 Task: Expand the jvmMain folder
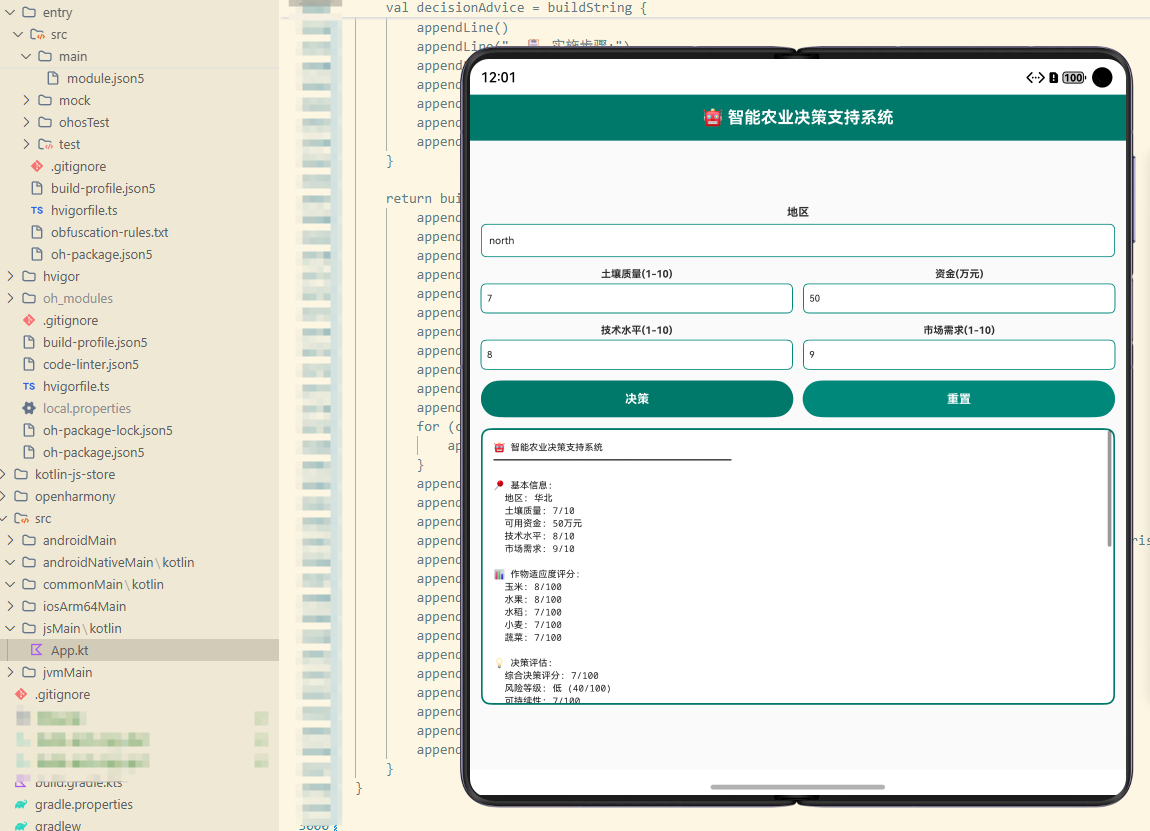point(10,672)
